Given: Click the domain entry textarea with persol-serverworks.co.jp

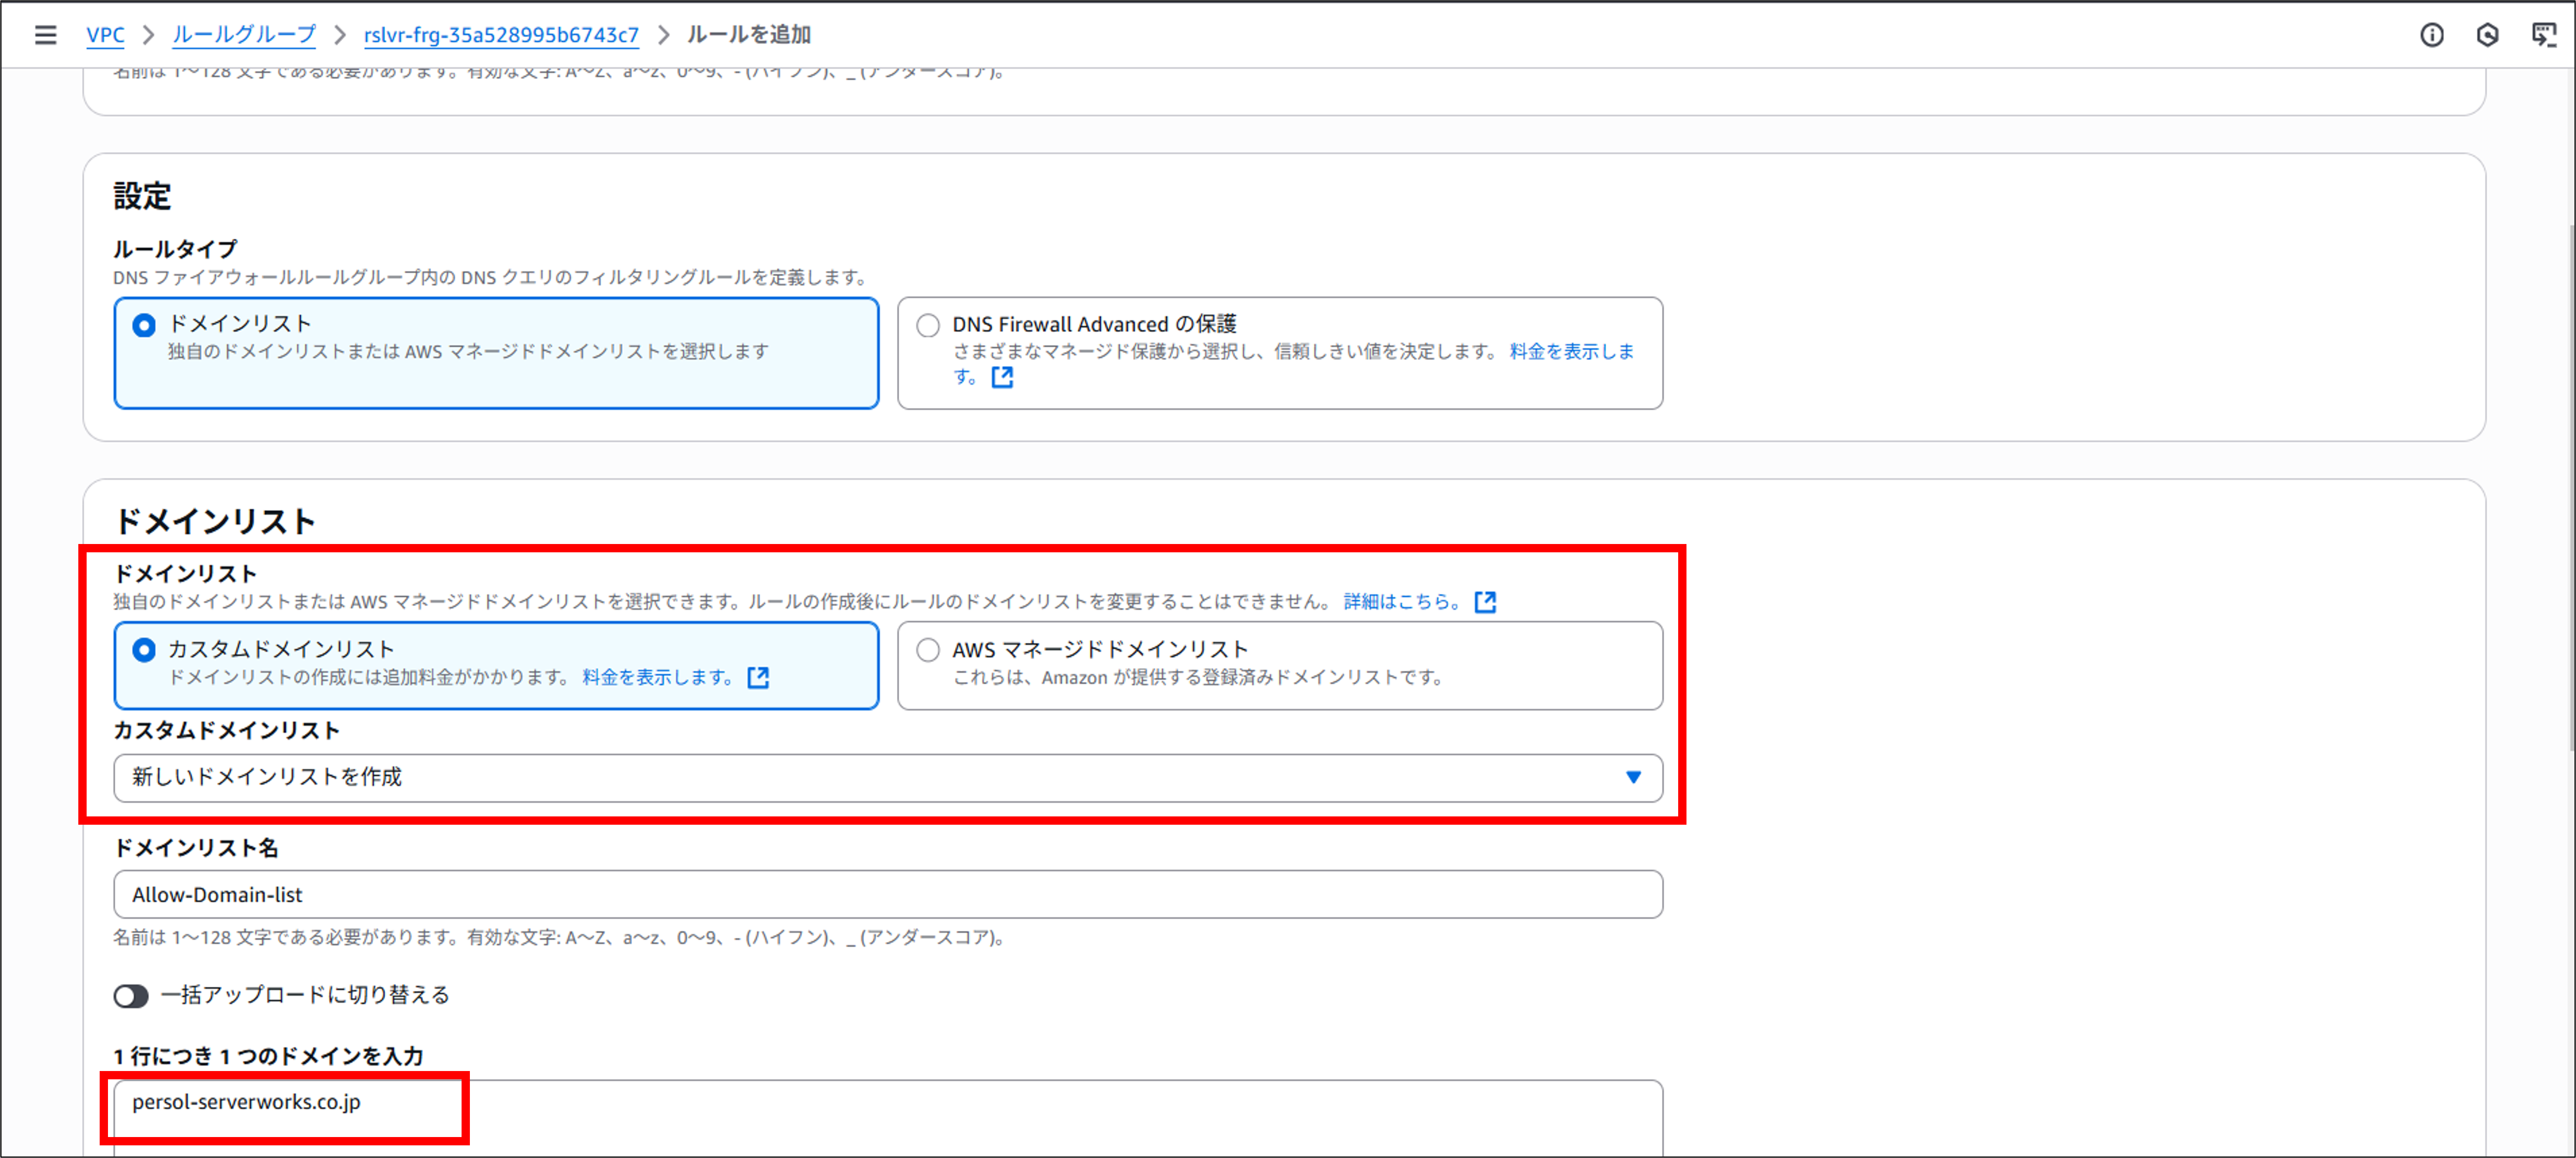Looking at the screenshot, I should point(888,1118).
